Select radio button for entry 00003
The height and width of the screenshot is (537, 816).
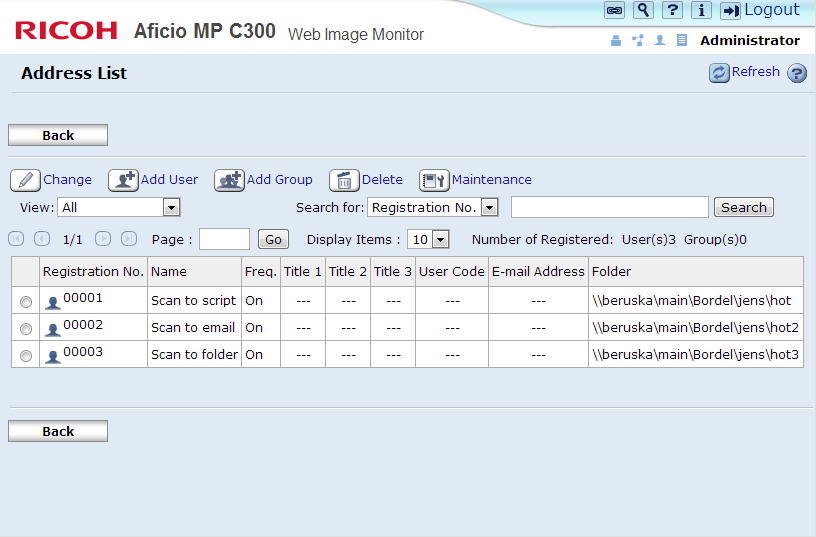point(26,356)
